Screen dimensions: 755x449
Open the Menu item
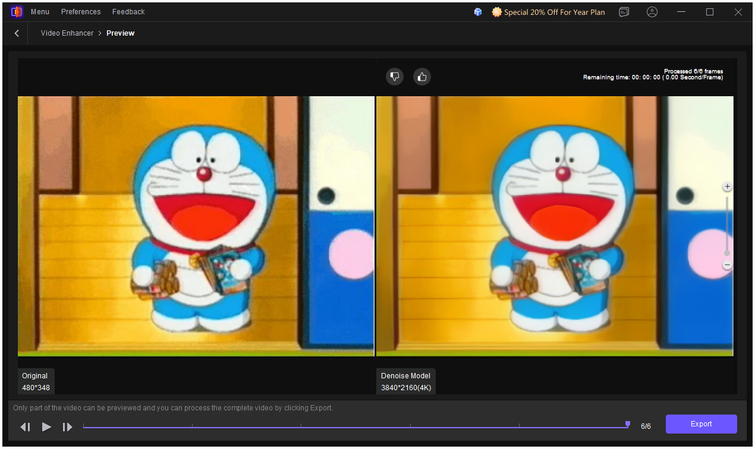pyautogui.click(x=40, y=12)
